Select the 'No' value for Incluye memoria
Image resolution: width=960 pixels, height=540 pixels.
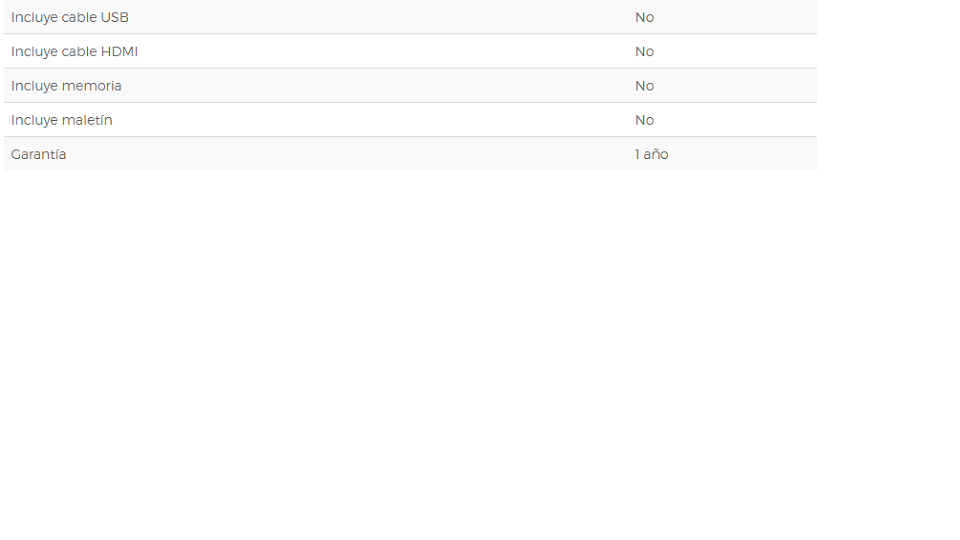(644, 86)
